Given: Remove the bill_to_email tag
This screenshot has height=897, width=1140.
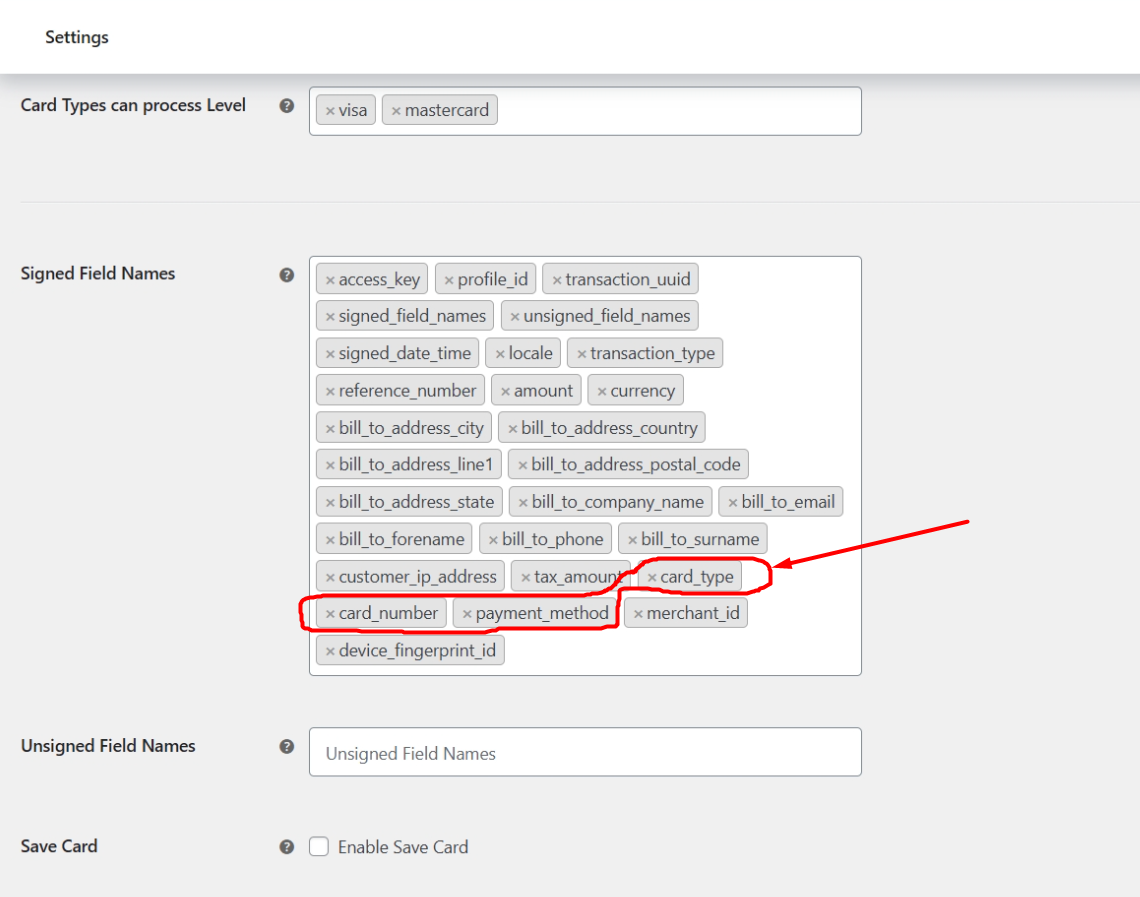Looking at the screenshot, I should [733, 502].
